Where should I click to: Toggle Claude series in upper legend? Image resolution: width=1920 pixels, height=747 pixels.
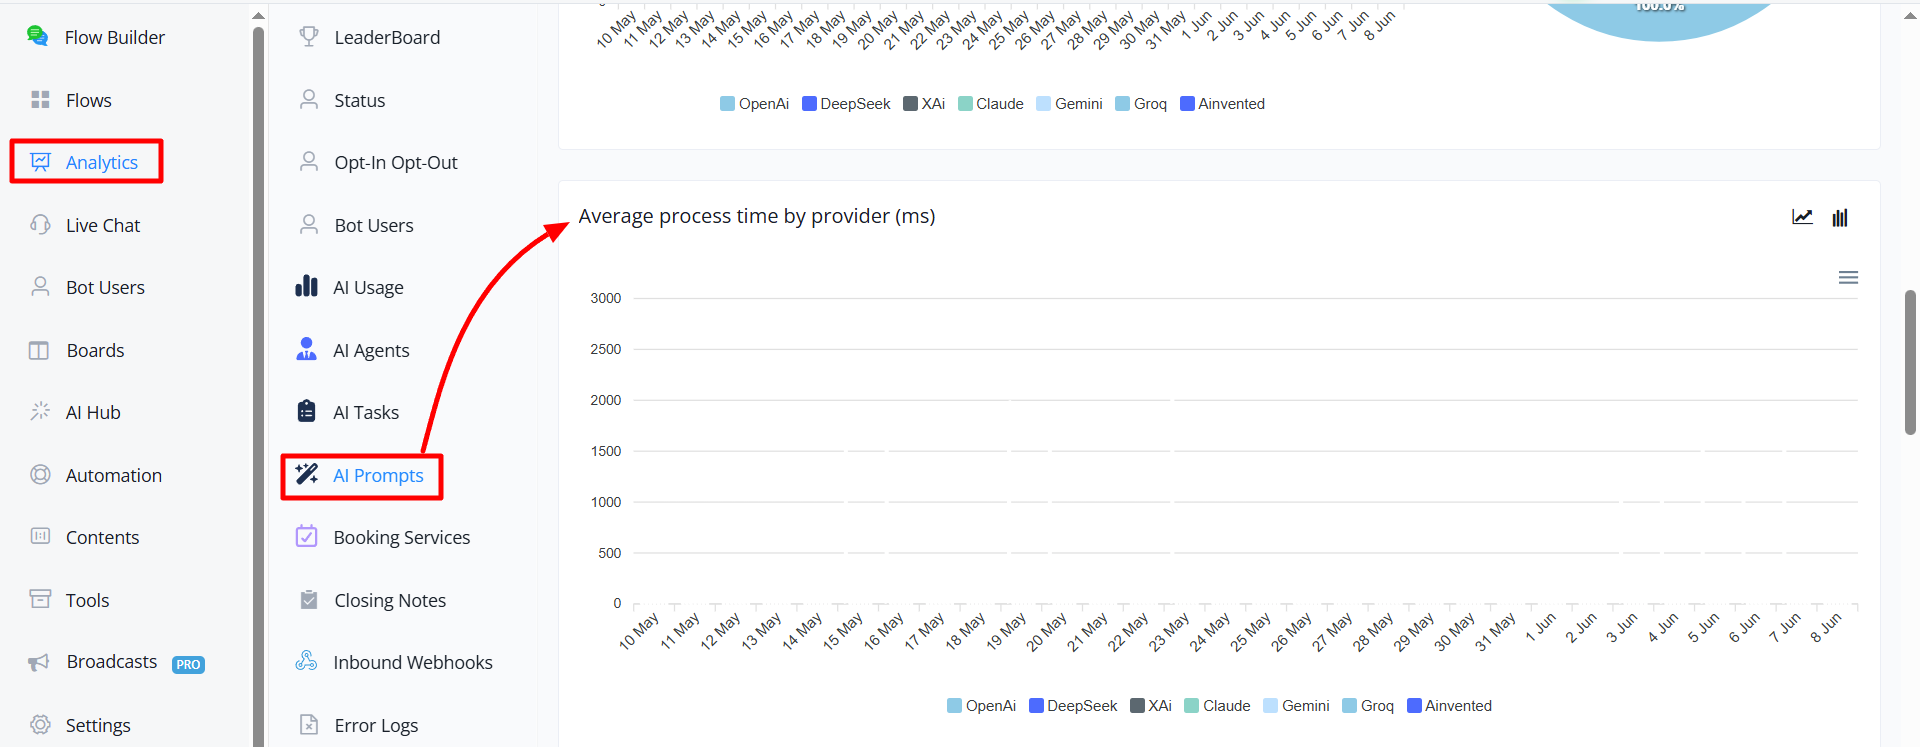(x=991, y=104)
